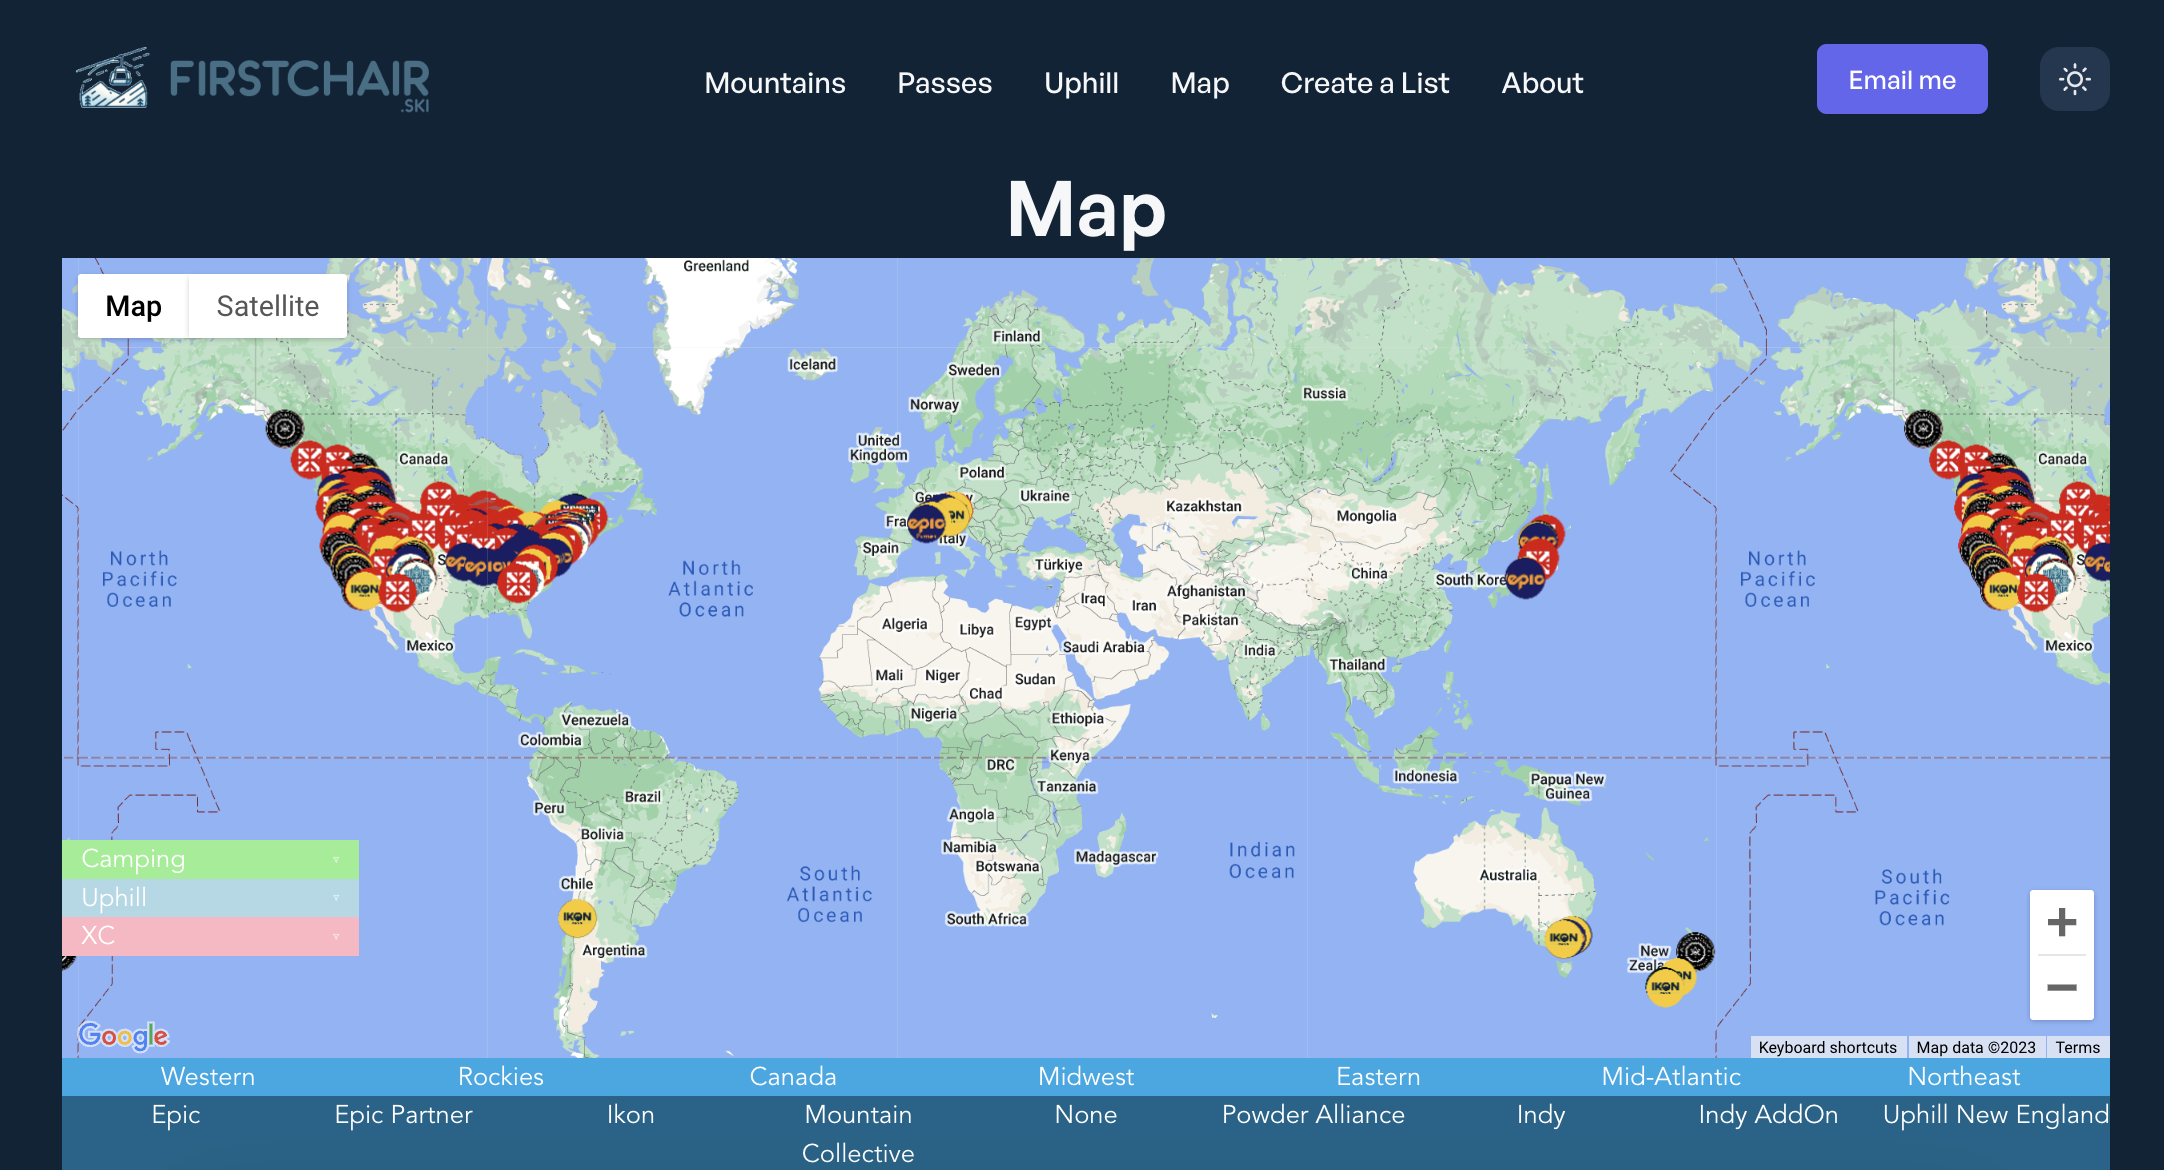Screen dimensions: 2164x1170
Task: Filter by the Eastern region
Action: tap(1378, 1077)
